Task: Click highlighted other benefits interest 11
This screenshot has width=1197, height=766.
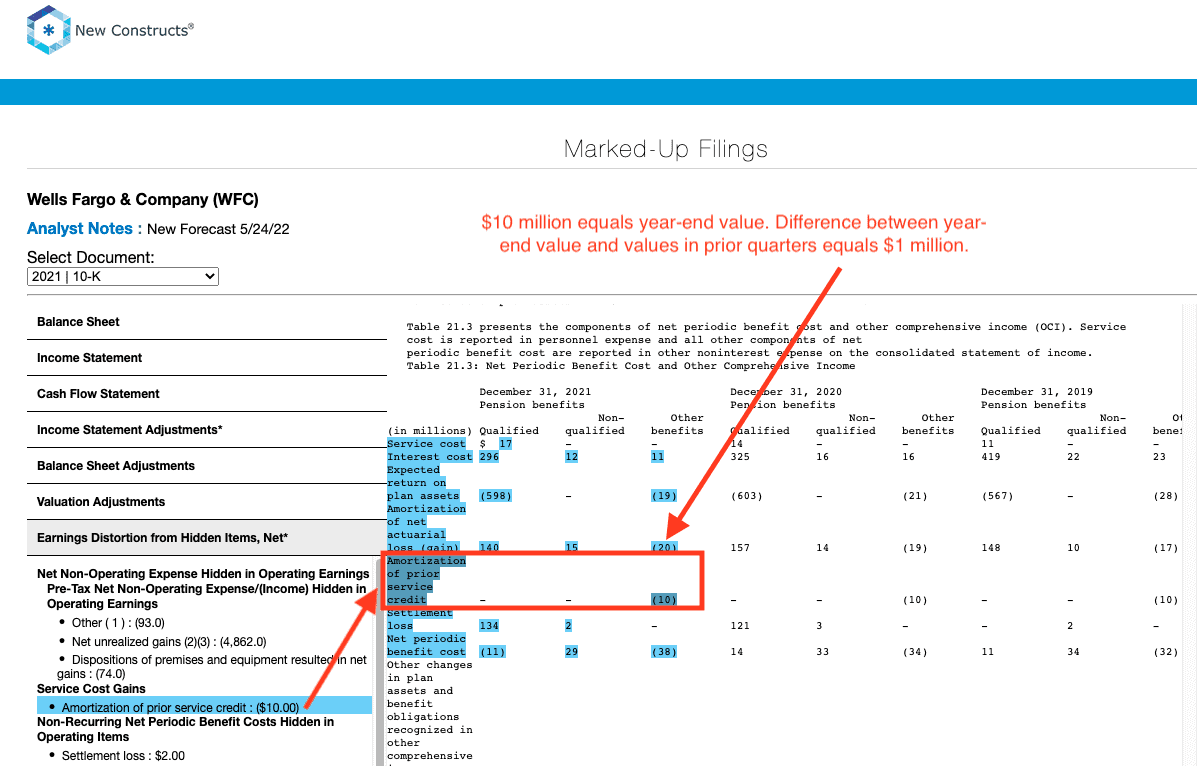Action: tap(657, 457)
